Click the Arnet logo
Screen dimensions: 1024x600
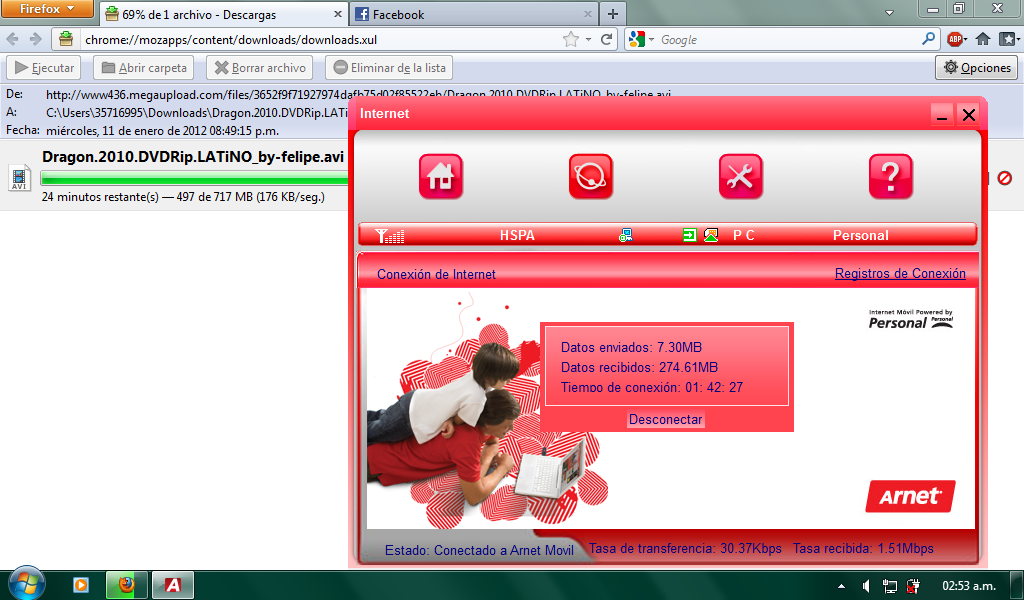(x=910, y=496)
